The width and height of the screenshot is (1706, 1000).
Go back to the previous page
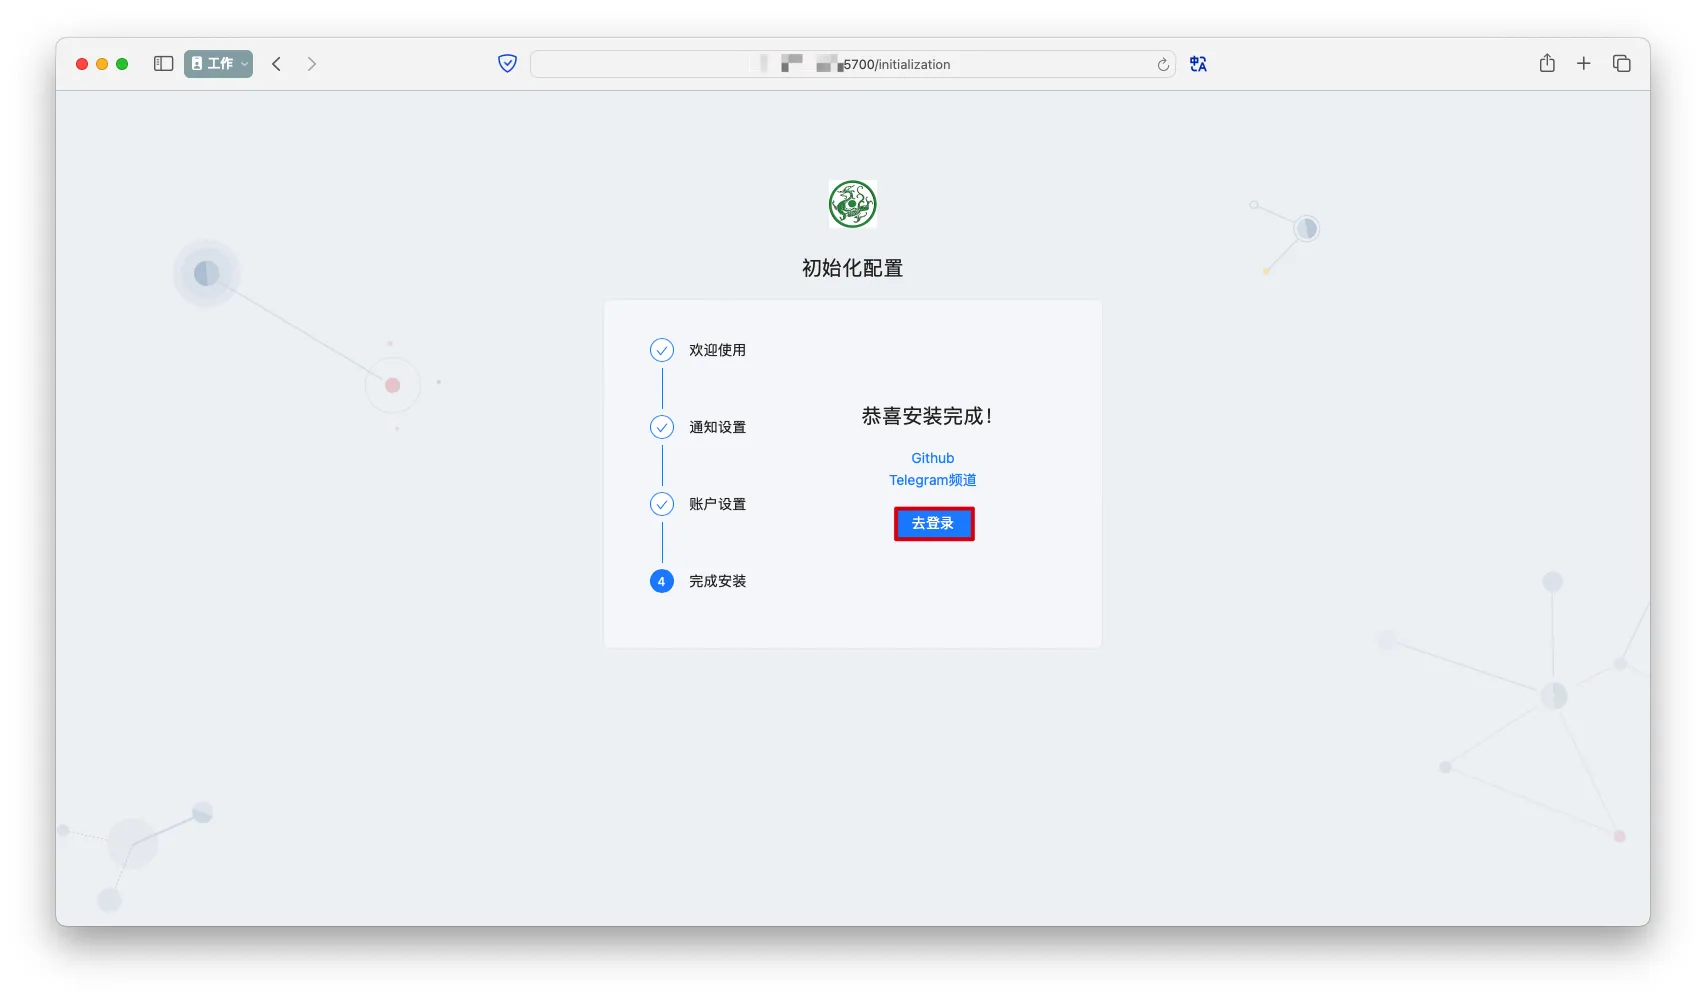point(277,64)
